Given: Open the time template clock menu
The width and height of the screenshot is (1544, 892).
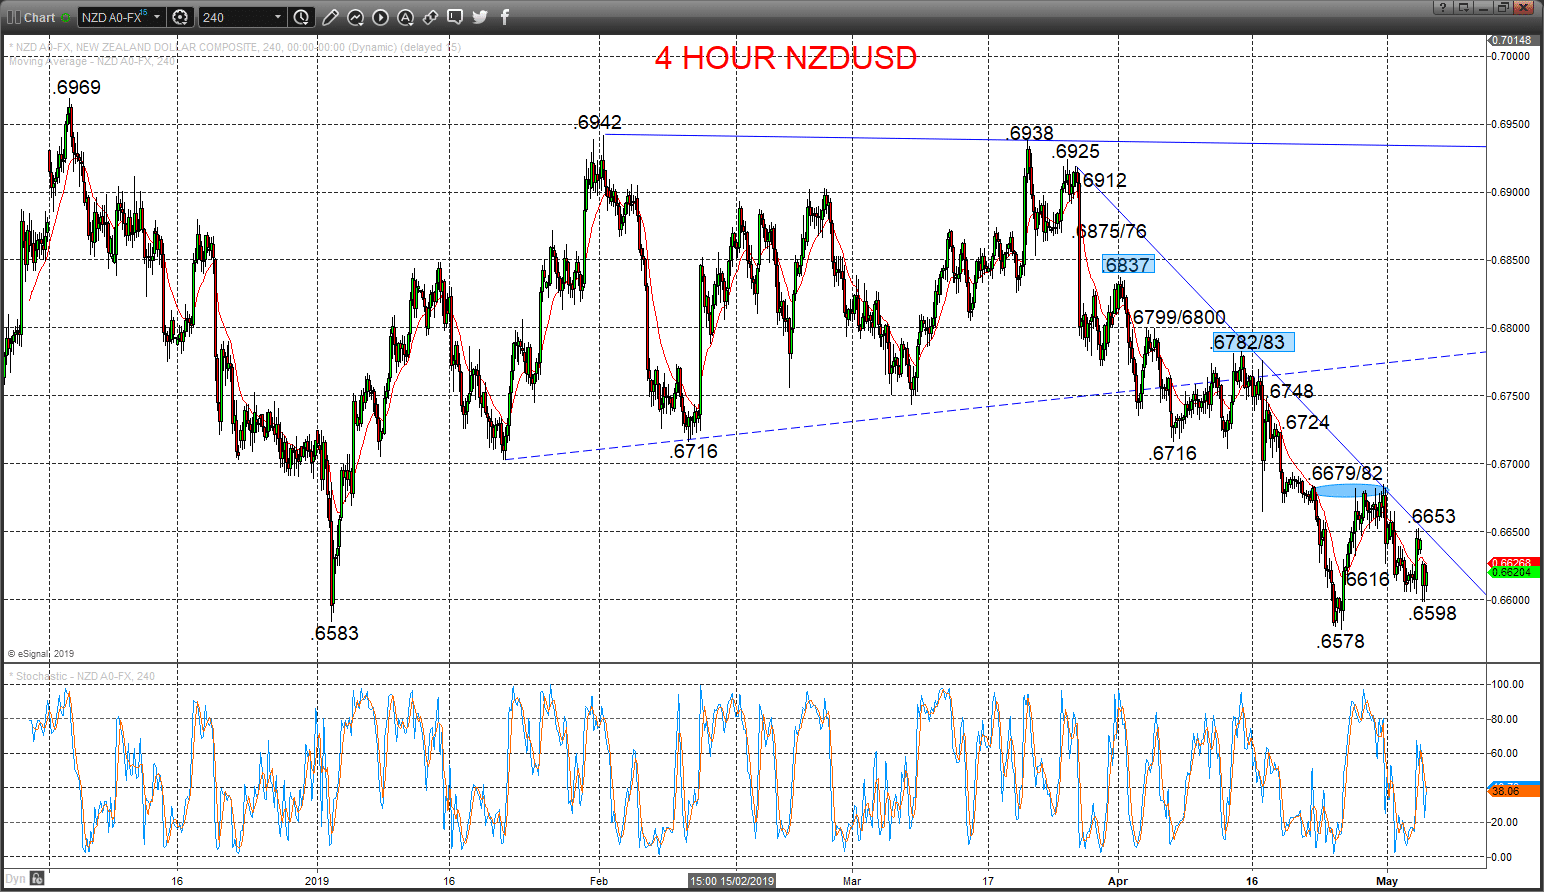Looking at the screenshot, I should tap(302, 17).
